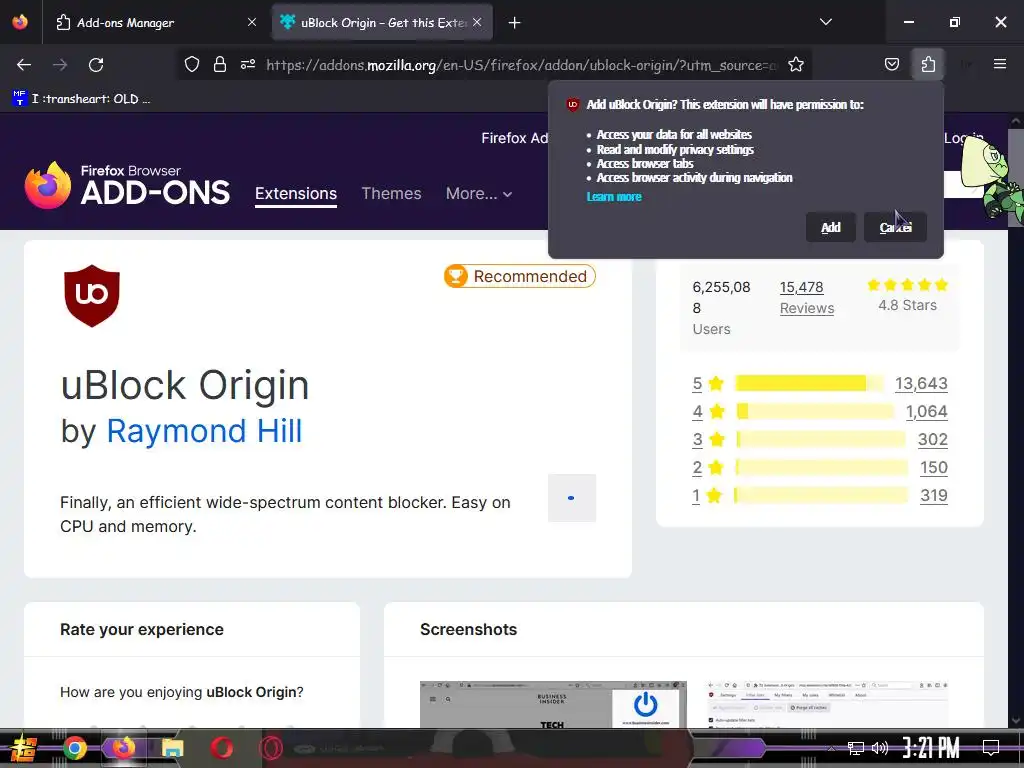Viewport: 1024px width, 768px height.
Task: Click the loading install button placeholder
Action: [572, 498]
